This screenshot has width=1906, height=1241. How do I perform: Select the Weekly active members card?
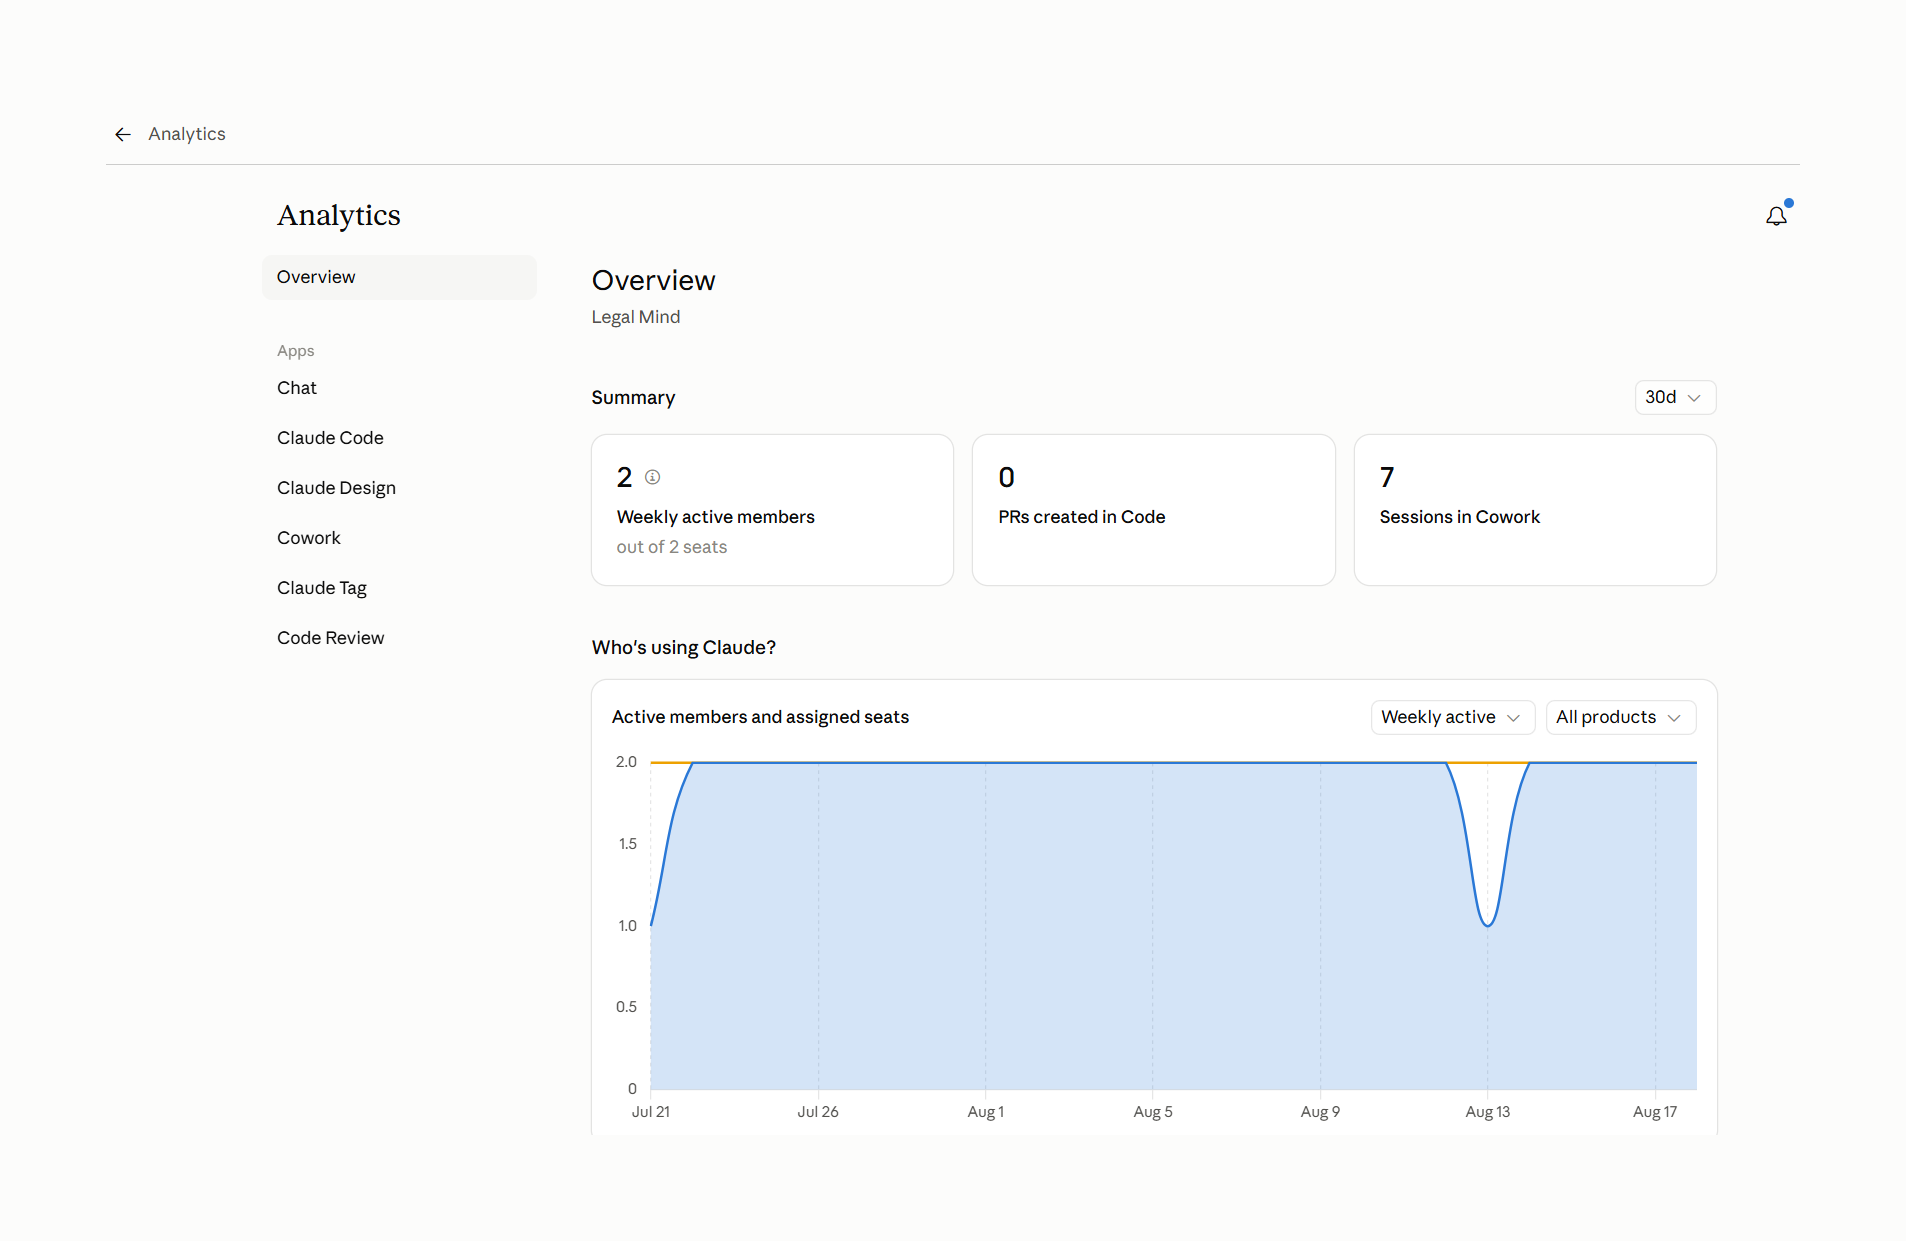pyautogui.click(x=772, y=510)
